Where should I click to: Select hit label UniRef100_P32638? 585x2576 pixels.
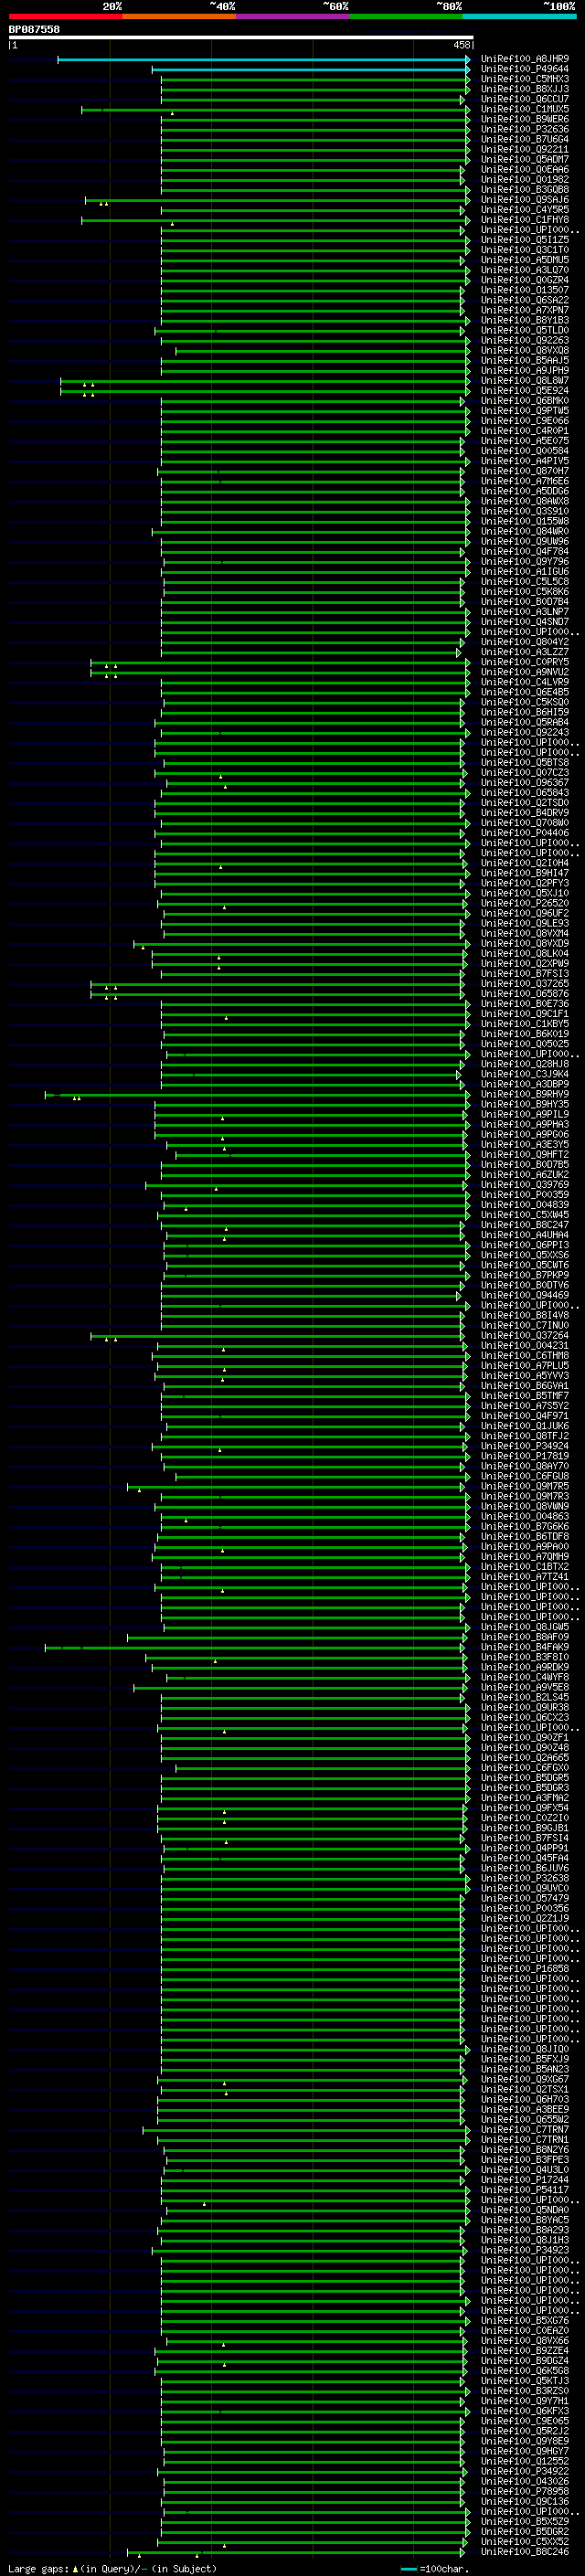(525, 1878)
